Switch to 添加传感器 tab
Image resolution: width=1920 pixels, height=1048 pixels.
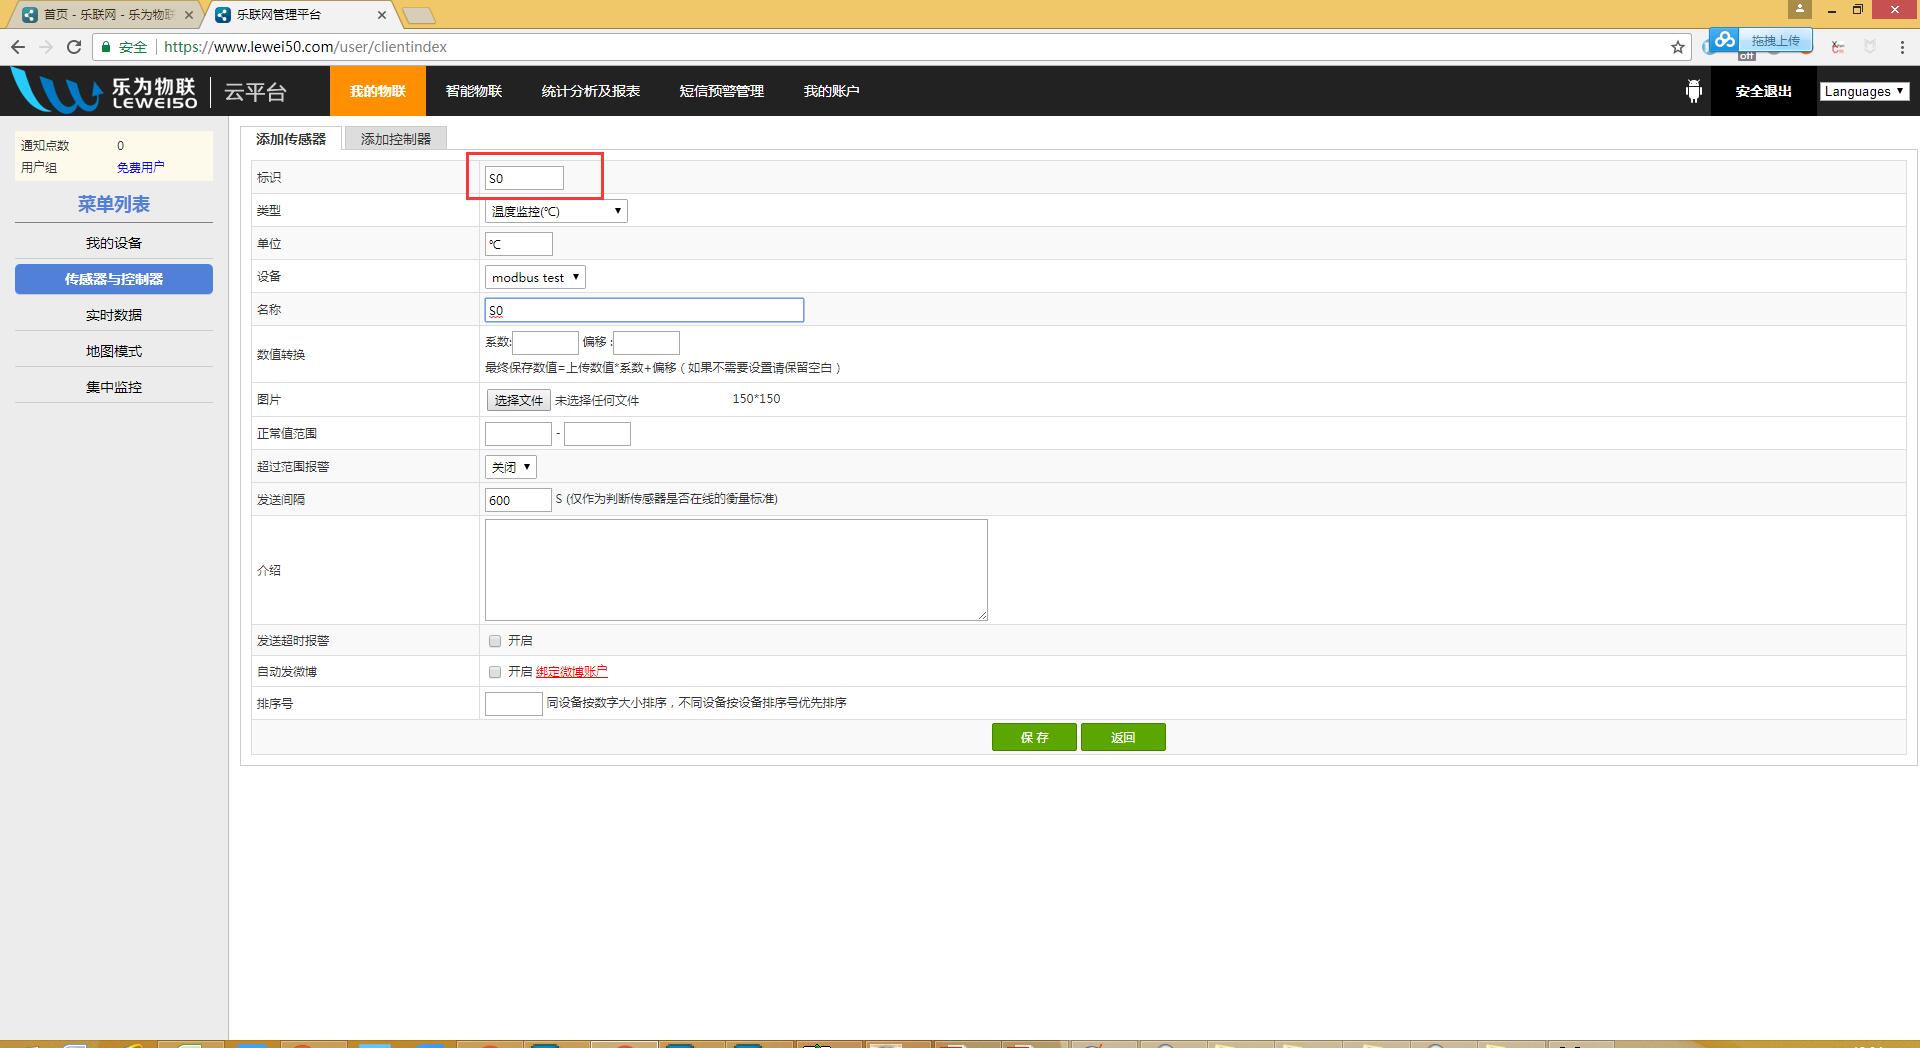pyautogui.click(x=291, y=139)
